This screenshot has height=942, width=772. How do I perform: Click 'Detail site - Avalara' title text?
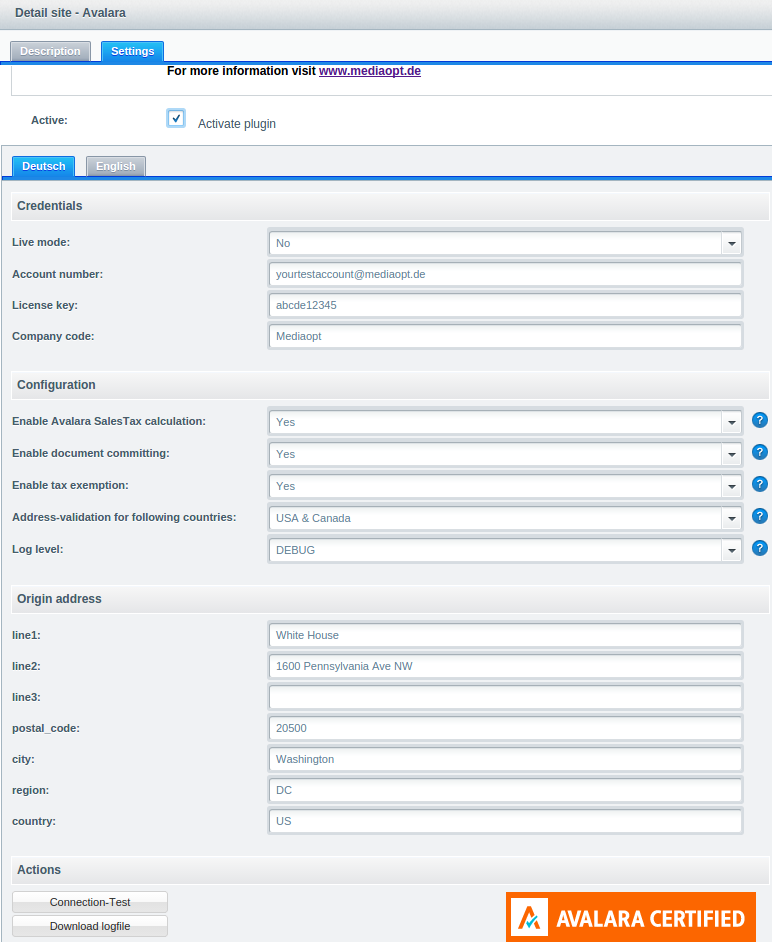[x=70, y=13]
